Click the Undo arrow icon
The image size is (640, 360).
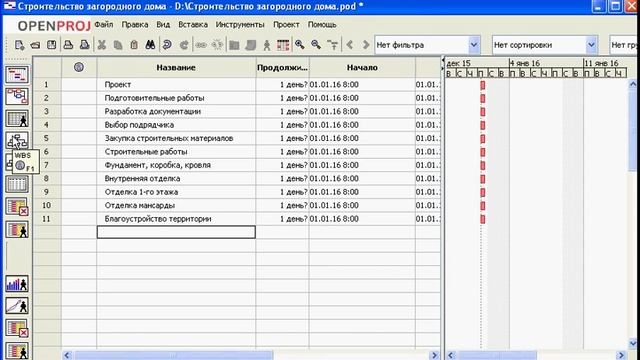click(167, 45)
